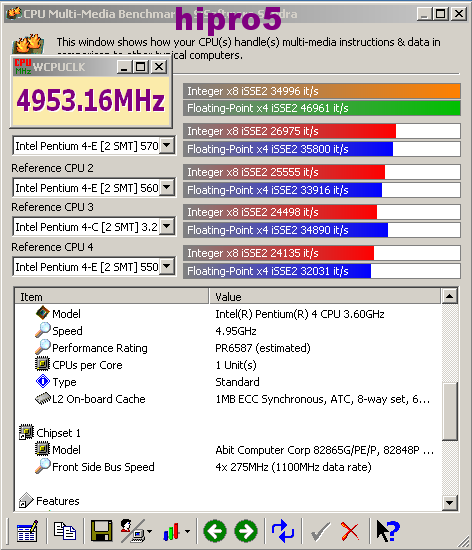Go back with the green left arrow
Screen dimensions: 472x550
pos(215,531)
